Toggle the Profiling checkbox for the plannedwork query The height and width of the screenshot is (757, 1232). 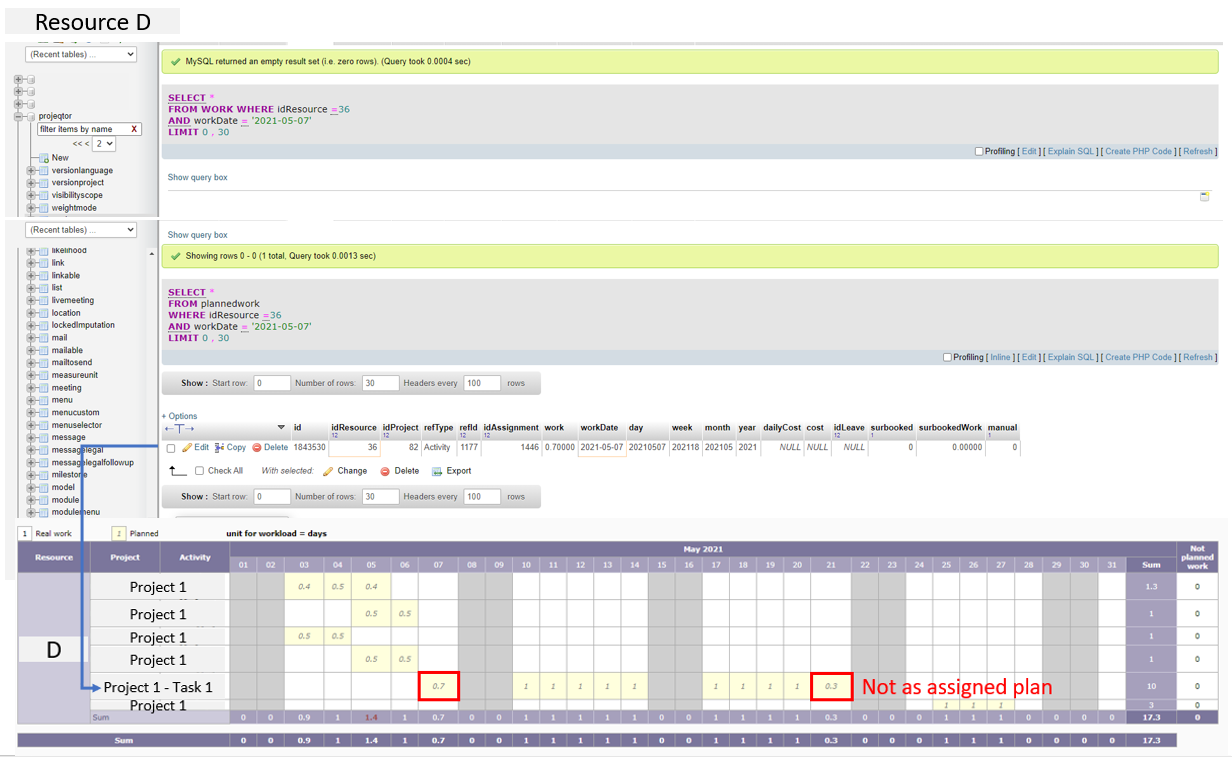(x=948, y=357)
